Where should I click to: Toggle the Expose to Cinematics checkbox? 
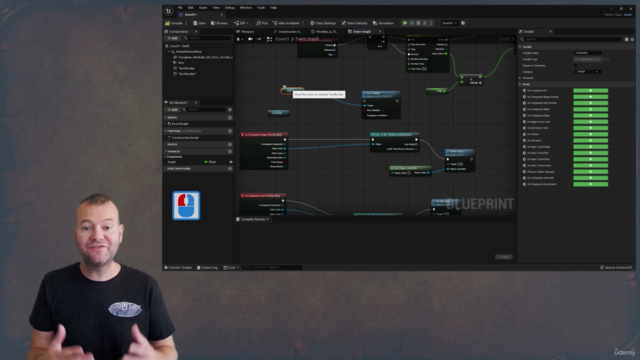(x=576, y=65)
